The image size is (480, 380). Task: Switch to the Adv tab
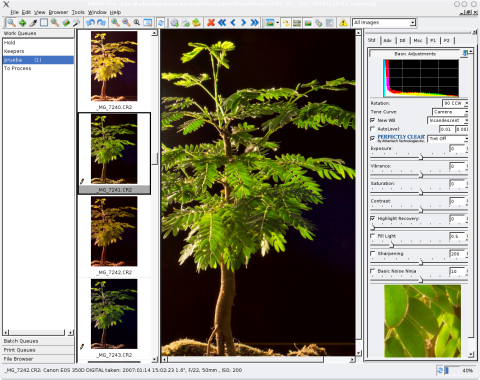pyautogui.click(x=387, y=40)
